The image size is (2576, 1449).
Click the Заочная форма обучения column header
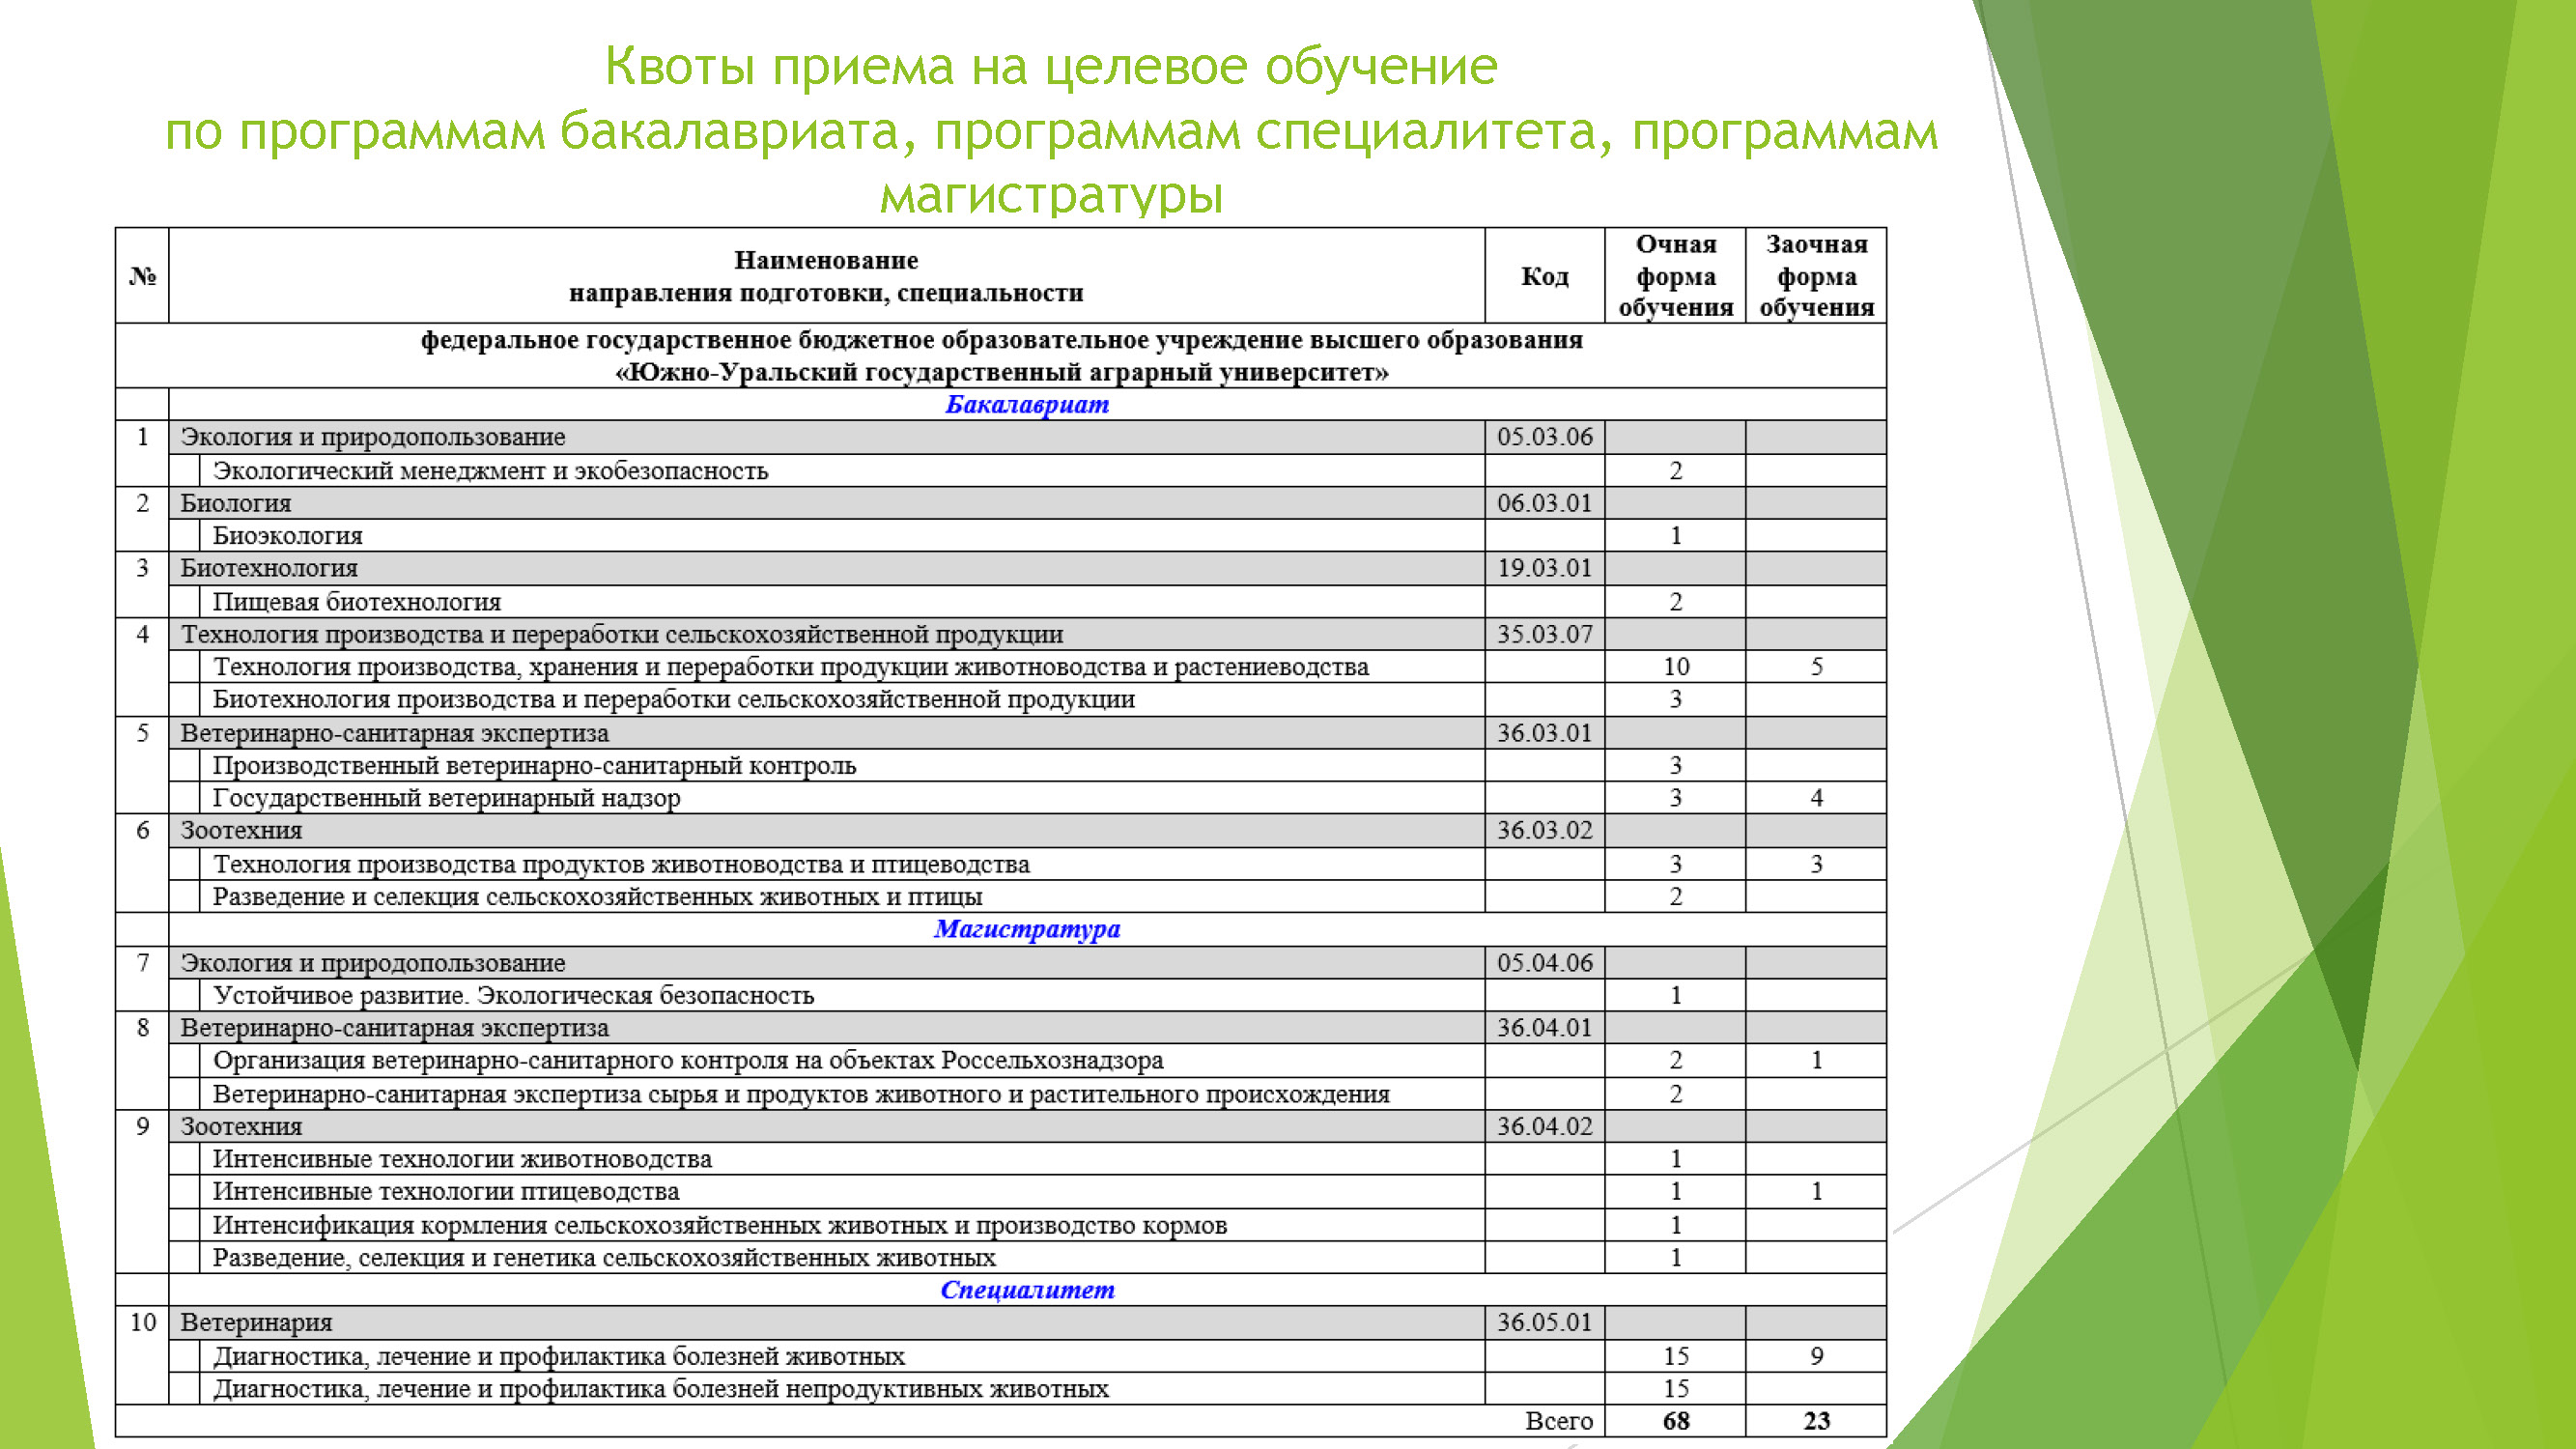click(x=1816, y=277)
